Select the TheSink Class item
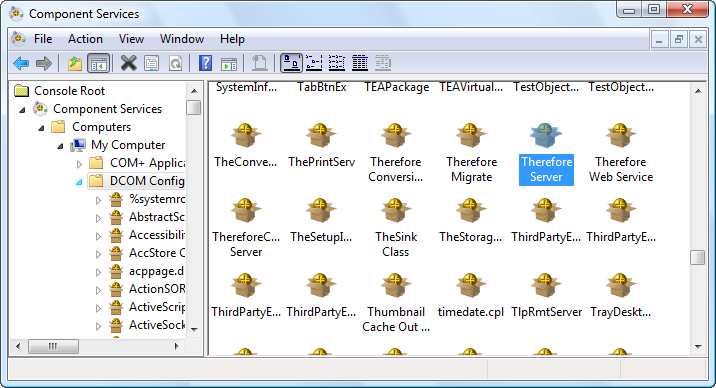The image size is (716, 388). point(396,228)
